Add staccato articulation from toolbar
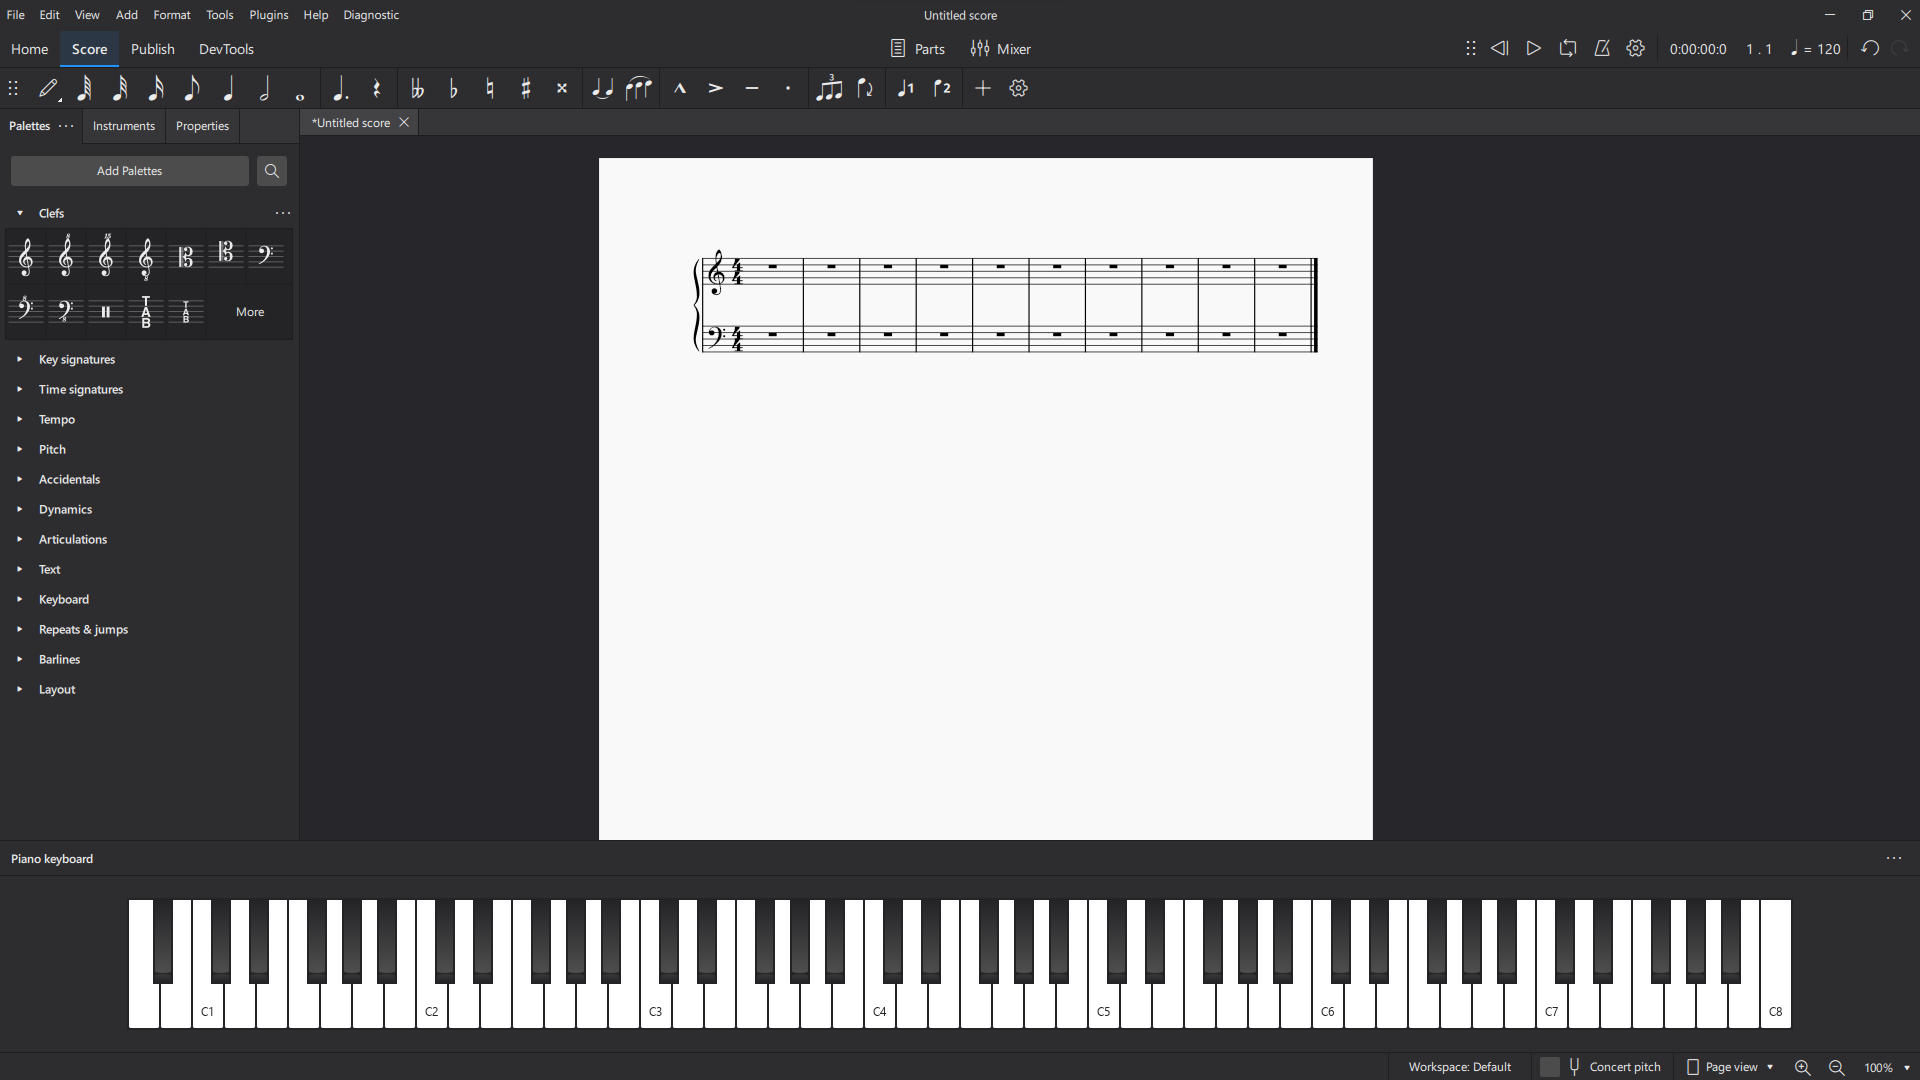Screen dimensions: 1920x1080 coord(788,89)
